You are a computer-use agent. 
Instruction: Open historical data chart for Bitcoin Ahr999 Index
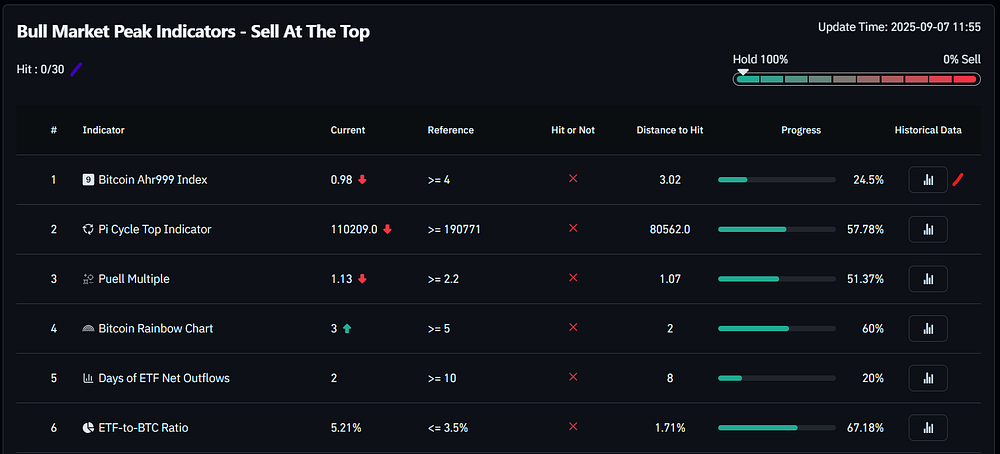928,180
